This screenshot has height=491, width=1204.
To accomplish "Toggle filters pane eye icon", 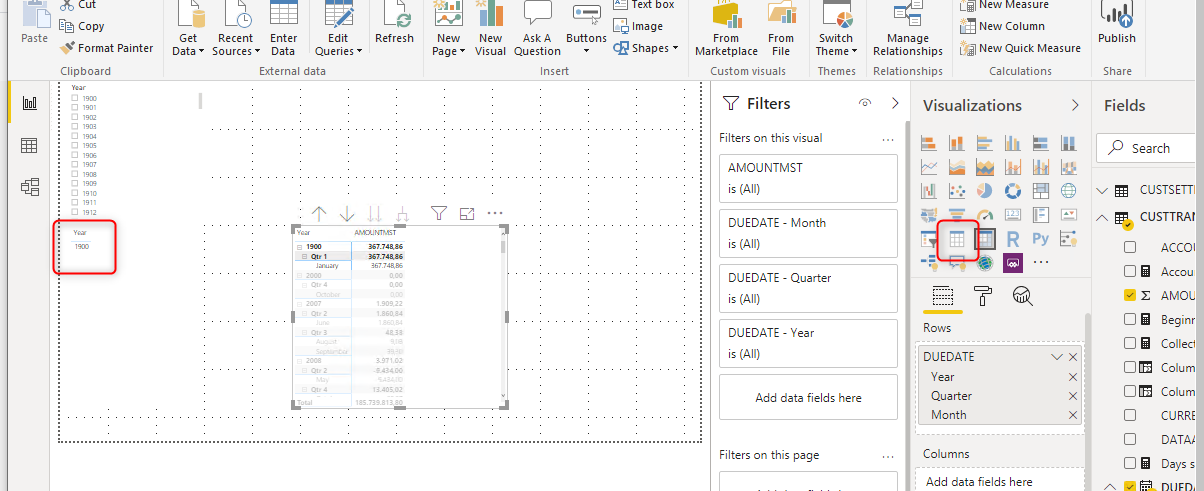I will 865,103.
